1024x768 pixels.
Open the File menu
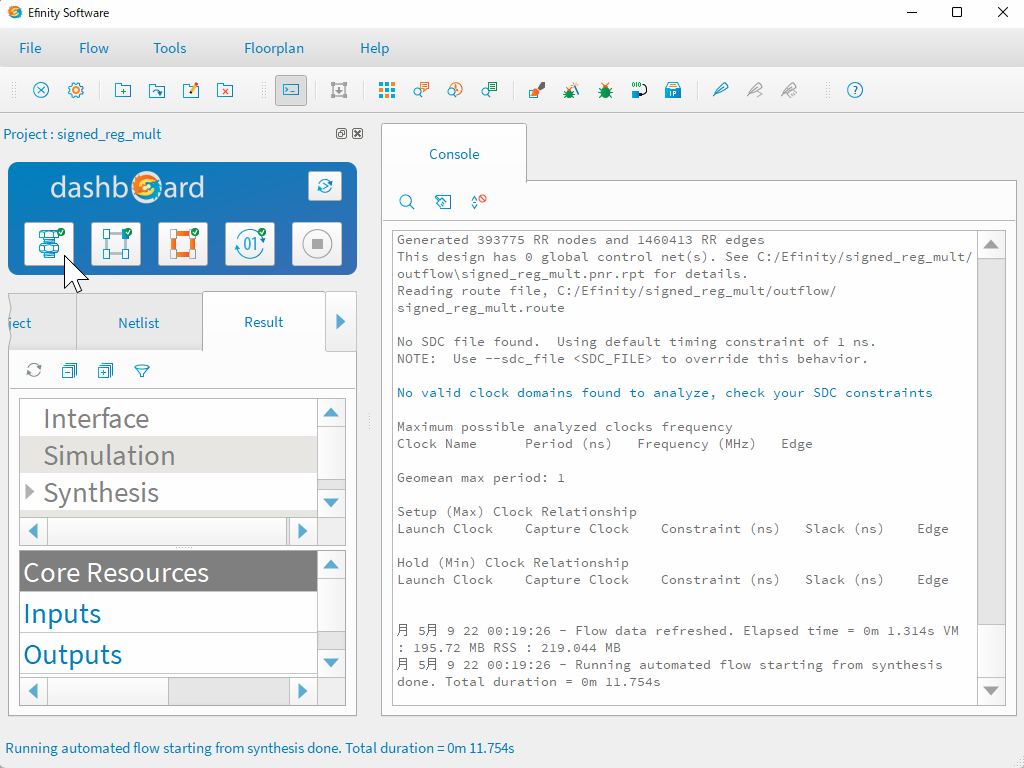[30, 48]
